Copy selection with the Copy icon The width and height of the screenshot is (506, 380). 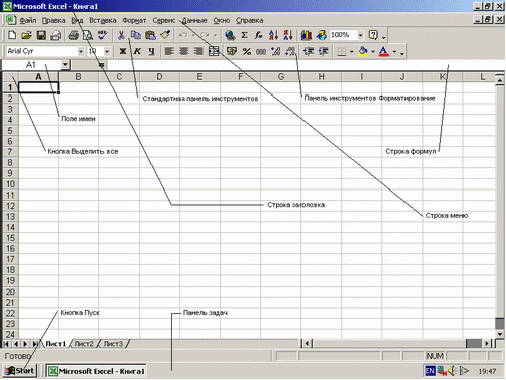click(x=136, y=35)
